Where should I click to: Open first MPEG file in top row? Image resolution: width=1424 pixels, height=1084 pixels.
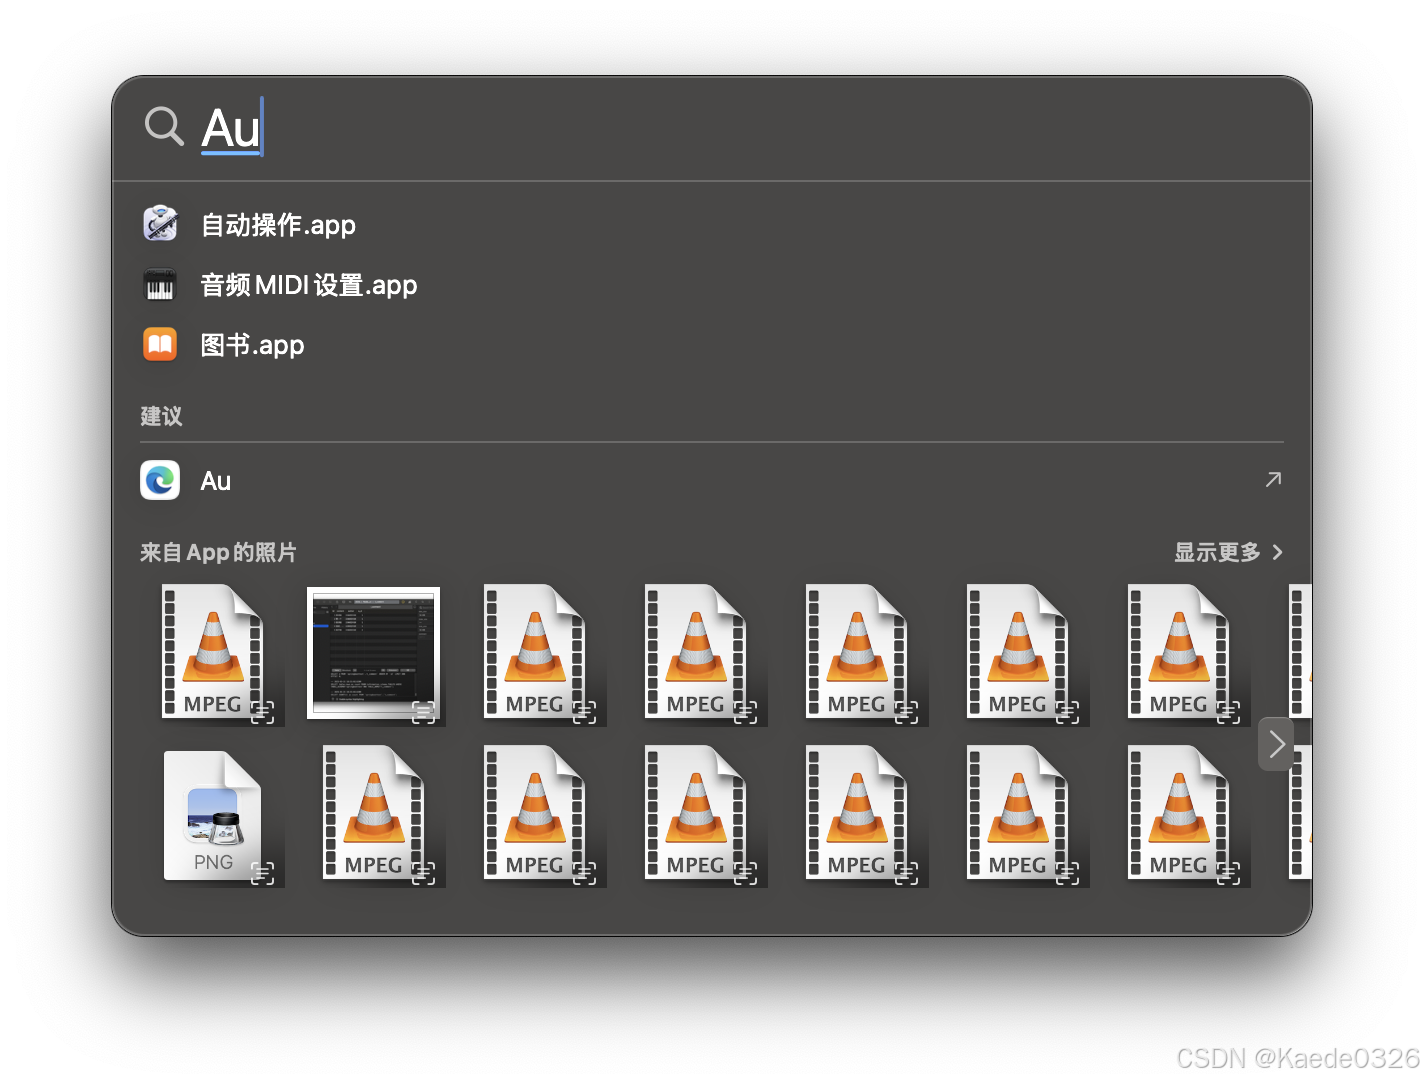pyautogui.click(x=213, y=652)
